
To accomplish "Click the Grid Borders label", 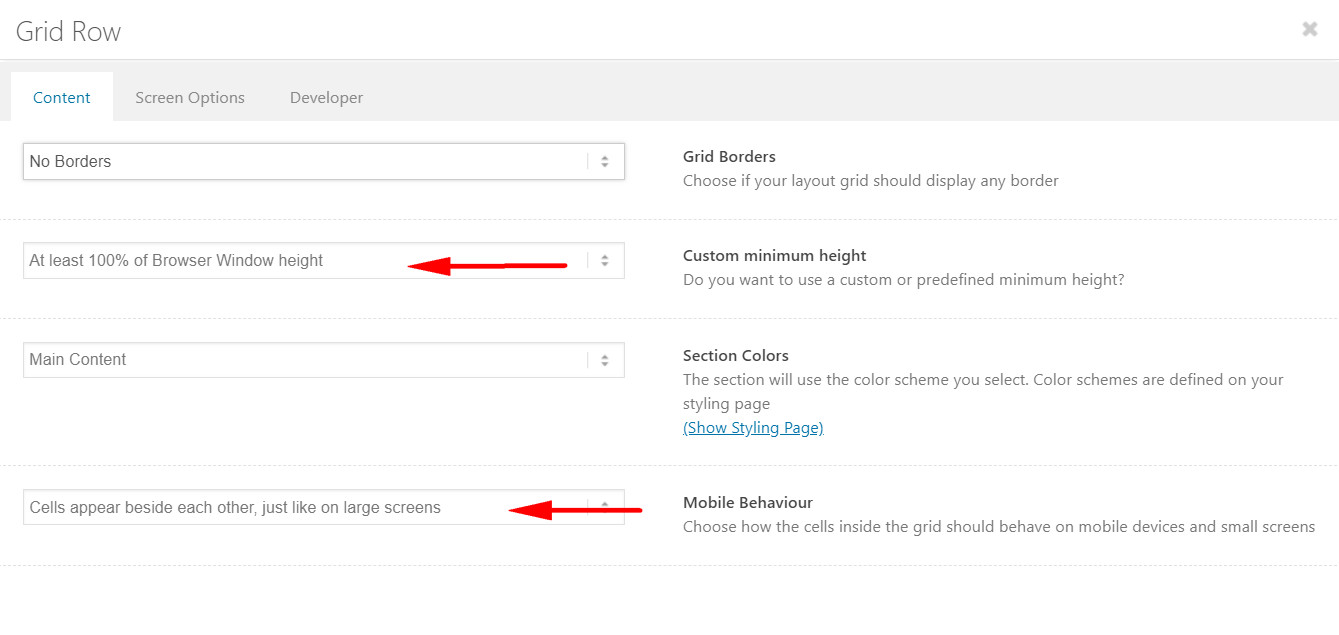I will point(729,156).
